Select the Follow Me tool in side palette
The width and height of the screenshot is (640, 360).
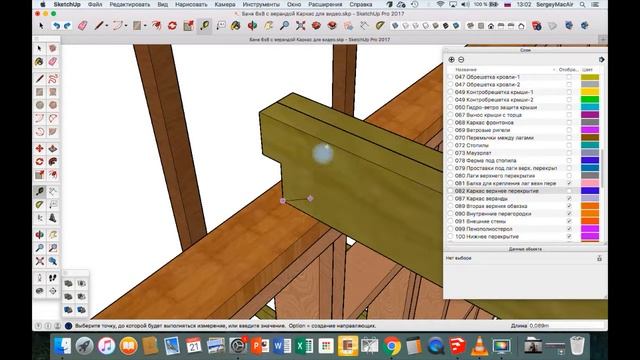pos(53,162)
